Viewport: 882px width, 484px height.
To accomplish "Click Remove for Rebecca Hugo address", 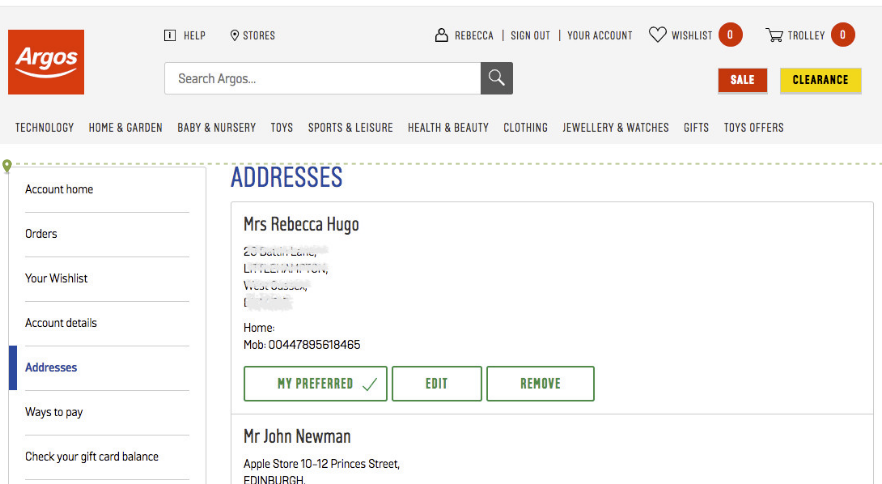I will point(541,384).
